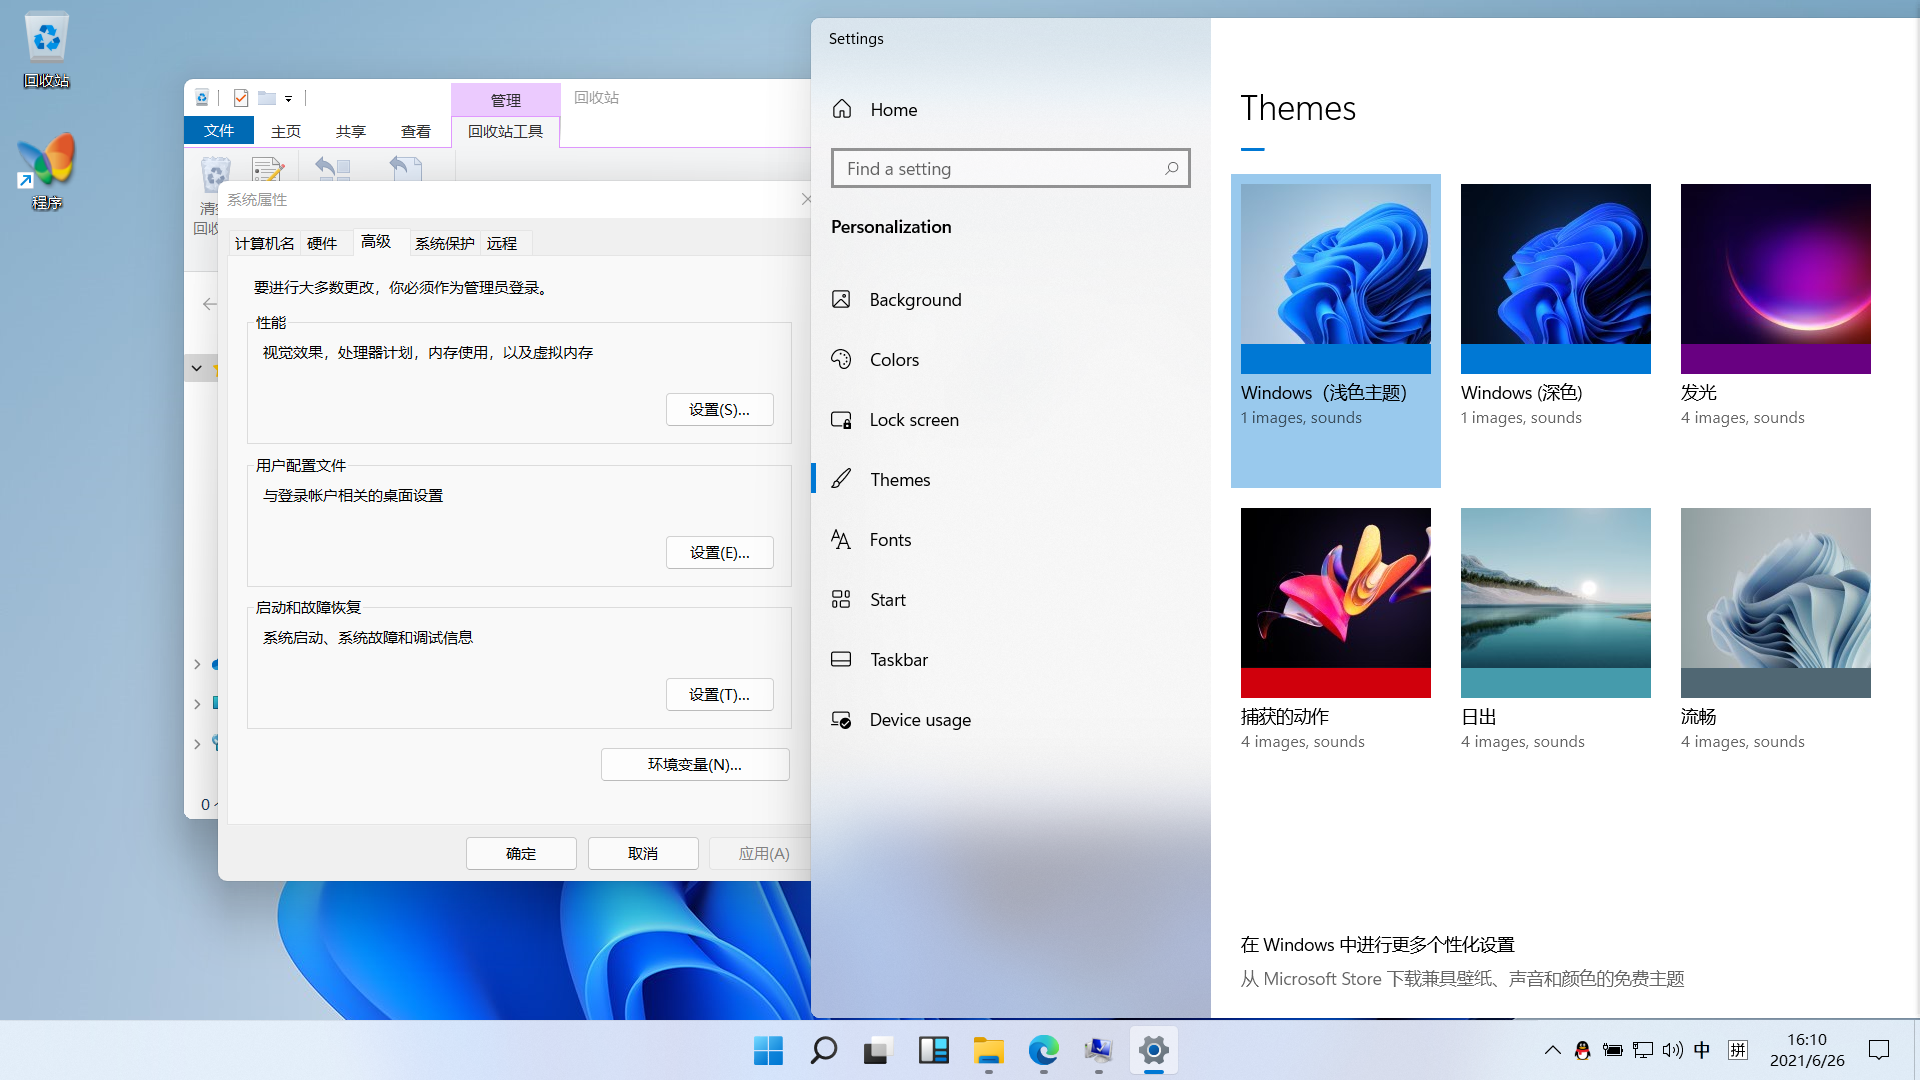Open the quick access toolbar dropdown arrow
The height and width of the screenshot is (1080, 1920).
point(288,99)
